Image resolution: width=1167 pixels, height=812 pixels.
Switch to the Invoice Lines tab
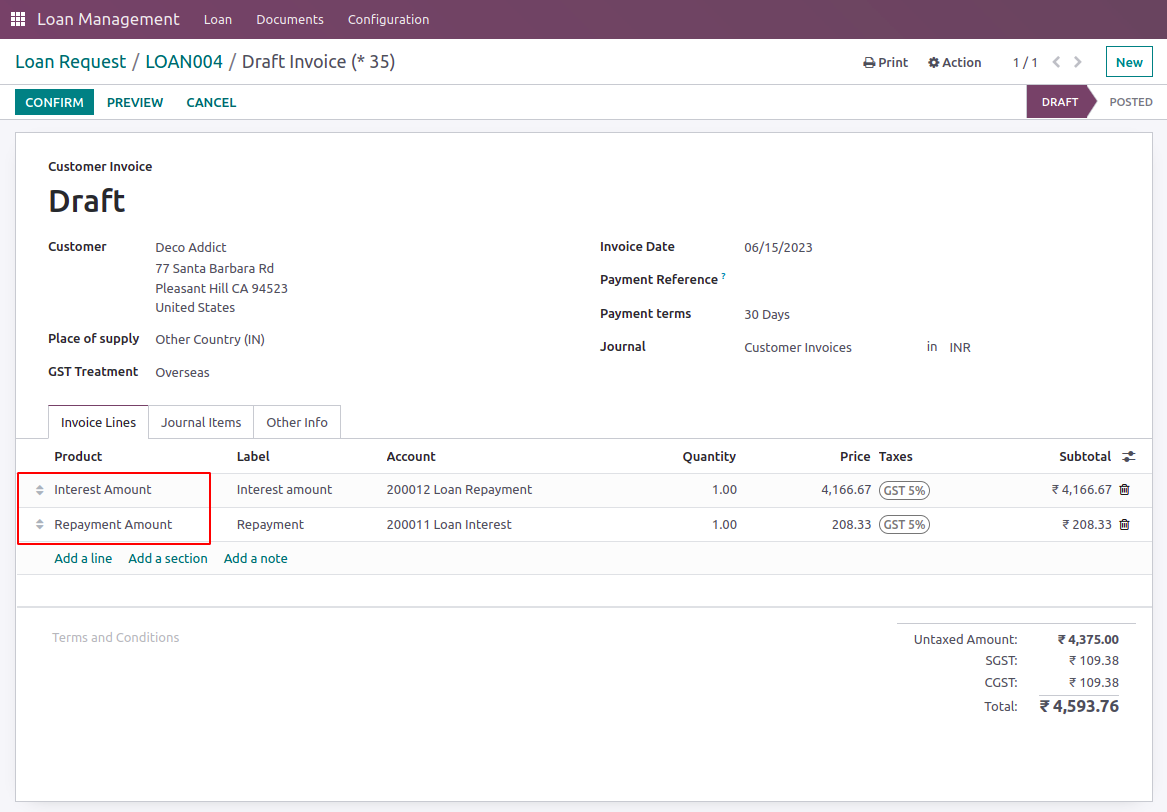pos(98,422)
